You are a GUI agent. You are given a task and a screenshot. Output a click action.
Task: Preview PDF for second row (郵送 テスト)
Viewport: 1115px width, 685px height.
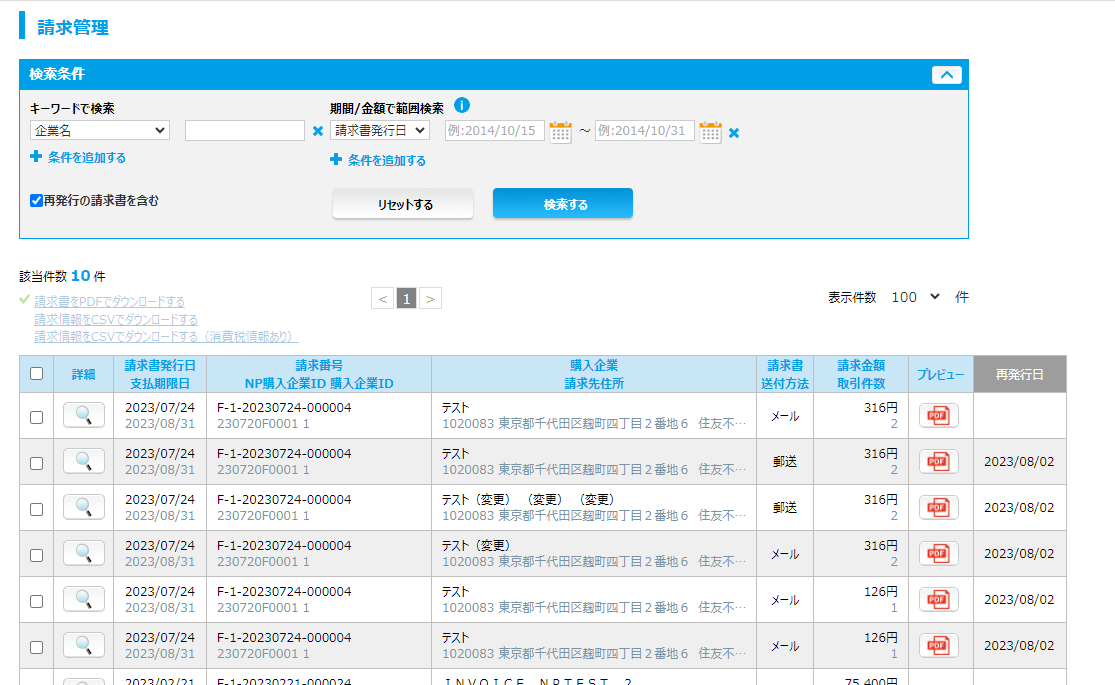939,462
